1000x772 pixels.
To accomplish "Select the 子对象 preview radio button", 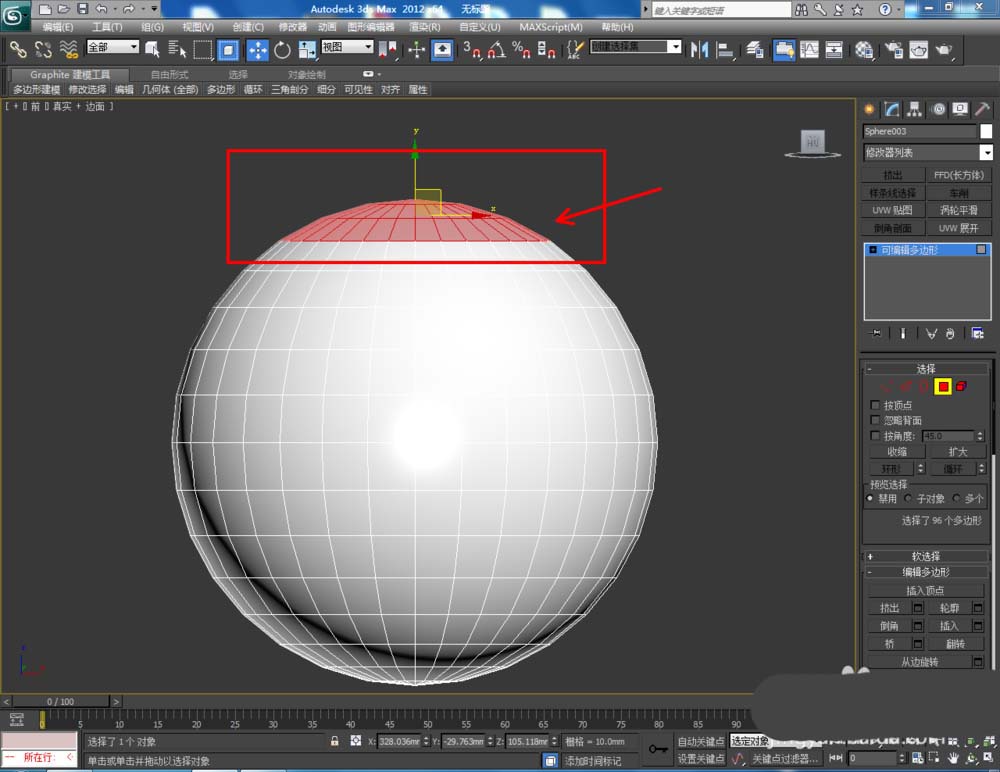I will (908, 498).
